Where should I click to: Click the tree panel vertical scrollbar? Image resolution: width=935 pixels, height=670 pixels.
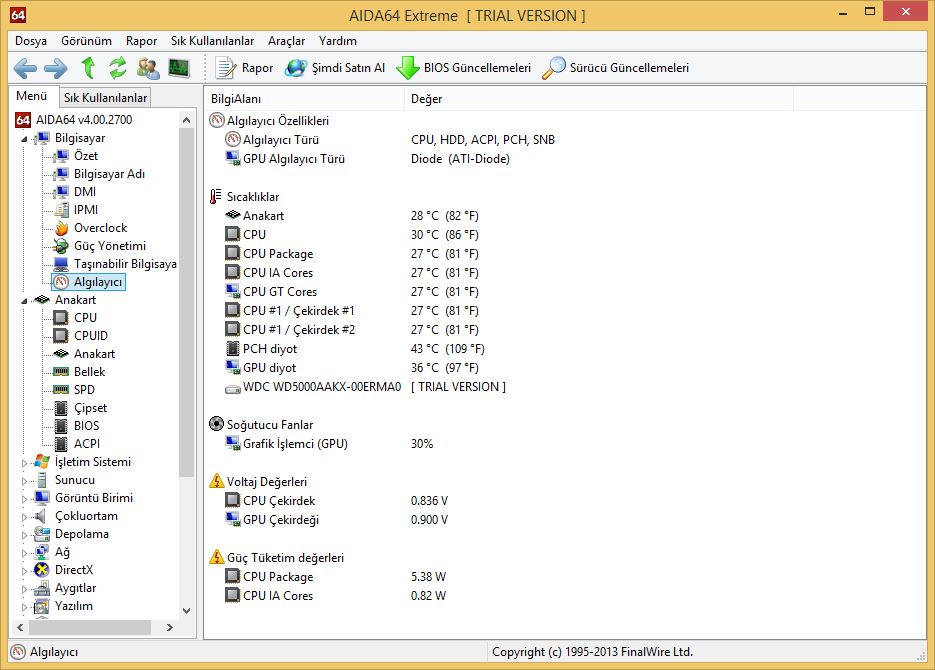pyautogui.click(x=187, y=300)
